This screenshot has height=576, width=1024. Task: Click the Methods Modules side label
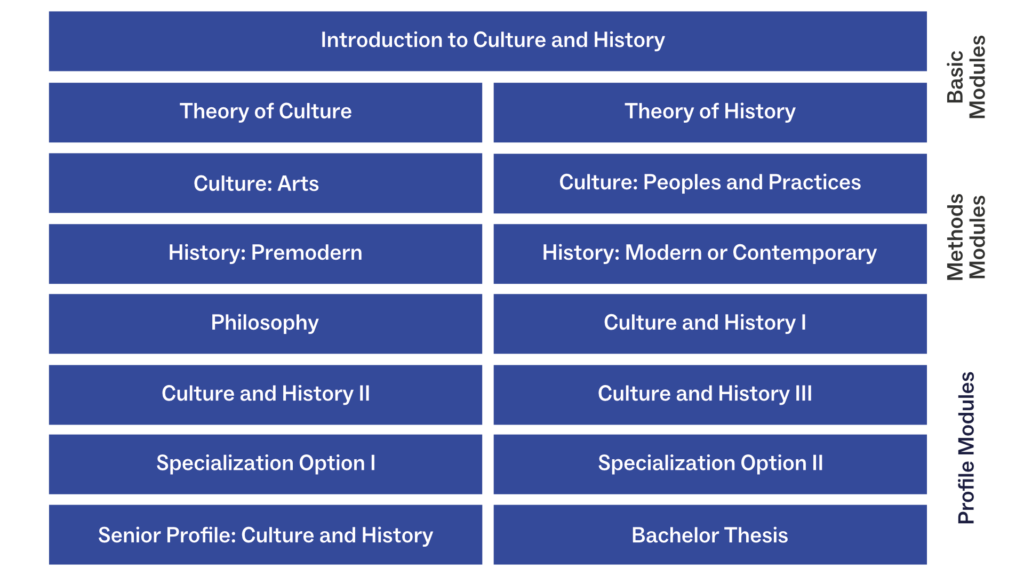click(966, 237)
